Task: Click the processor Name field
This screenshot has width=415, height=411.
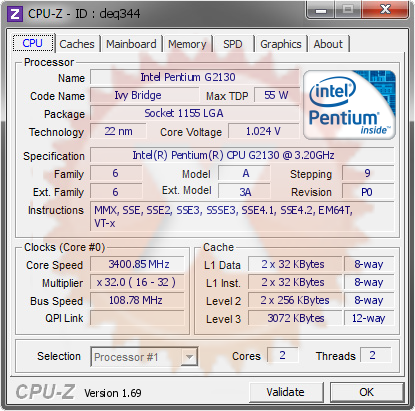Action: click(195, 77)
